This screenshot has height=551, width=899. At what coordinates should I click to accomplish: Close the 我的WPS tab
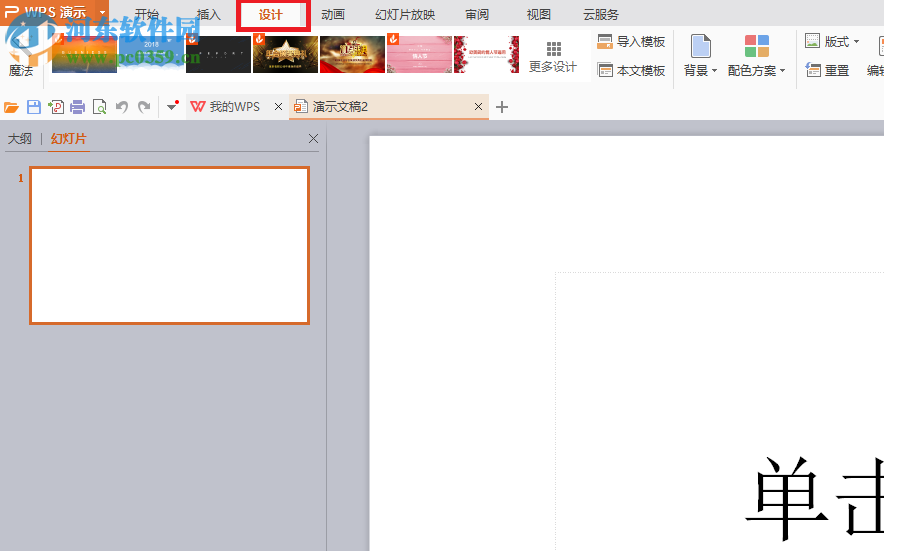pos(278,107)
